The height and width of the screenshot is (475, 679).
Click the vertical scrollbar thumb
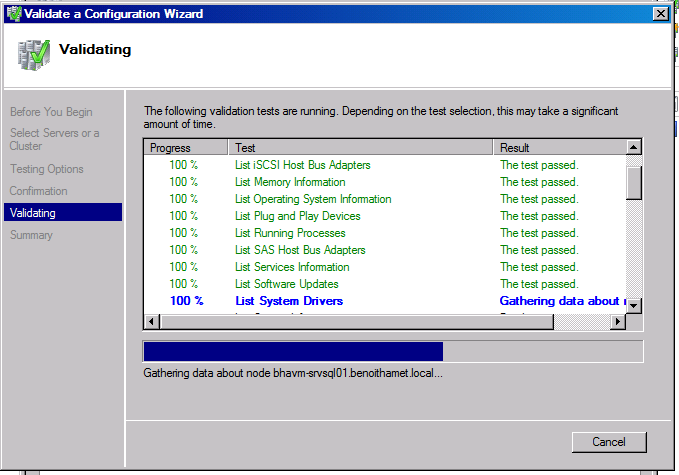pos(633,184)
